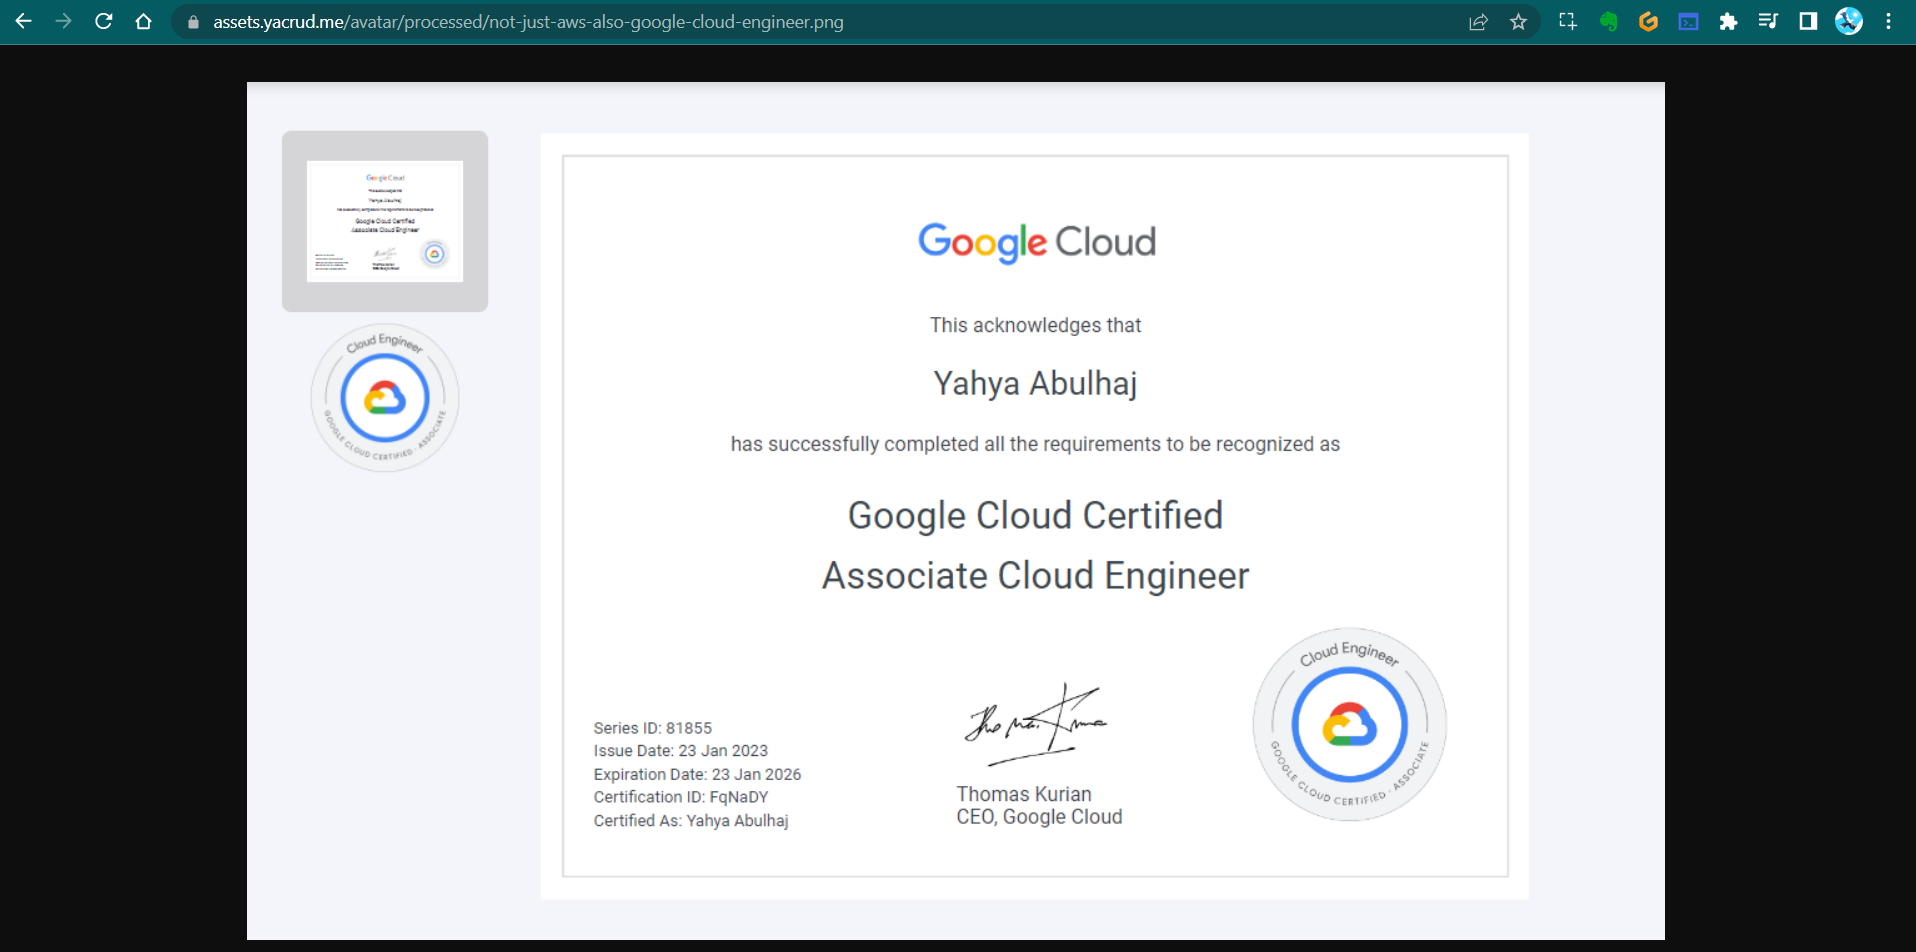Click 'Google Cloud Certified' title text
This screenshot has width=1916, height=952.
point(1035,516)
